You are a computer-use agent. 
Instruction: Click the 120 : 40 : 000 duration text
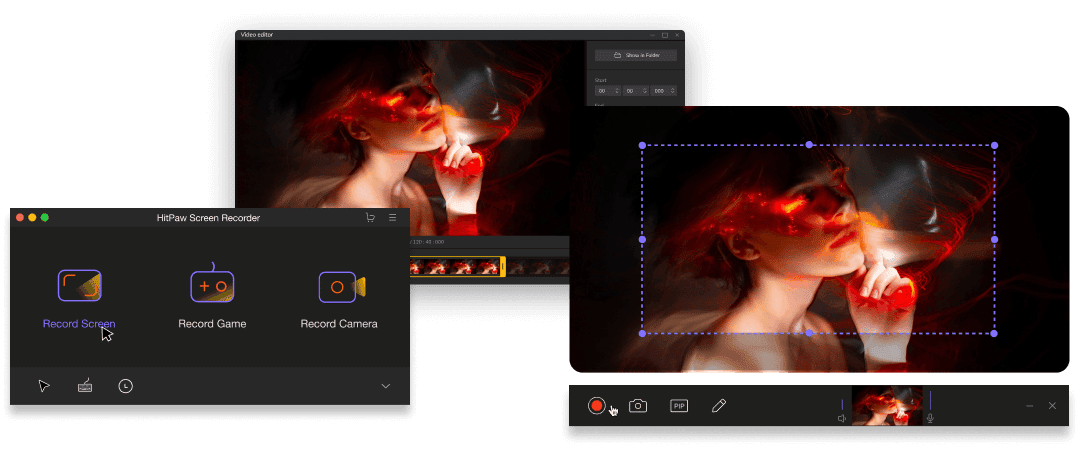tap(429, 242)
